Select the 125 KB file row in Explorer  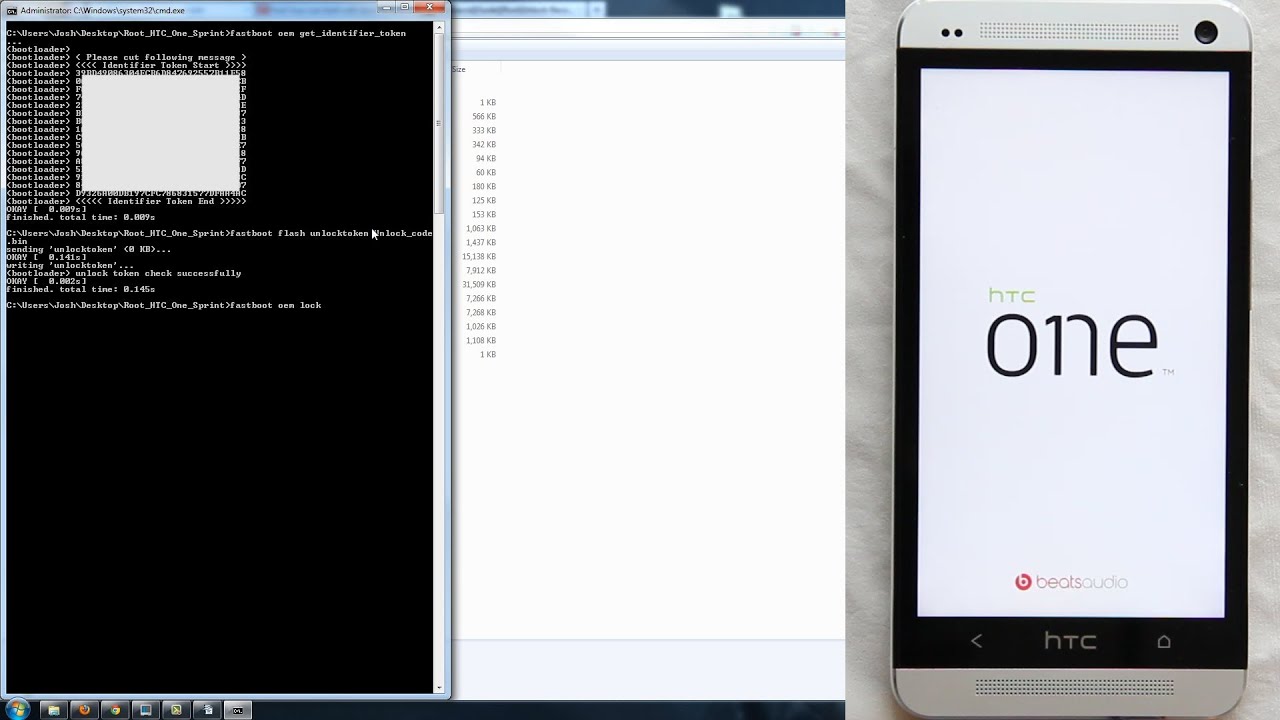(x=484, y=200)
